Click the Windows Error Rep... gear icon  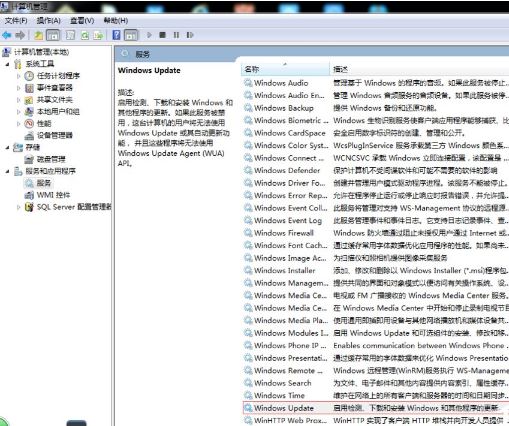click(248, 195)
